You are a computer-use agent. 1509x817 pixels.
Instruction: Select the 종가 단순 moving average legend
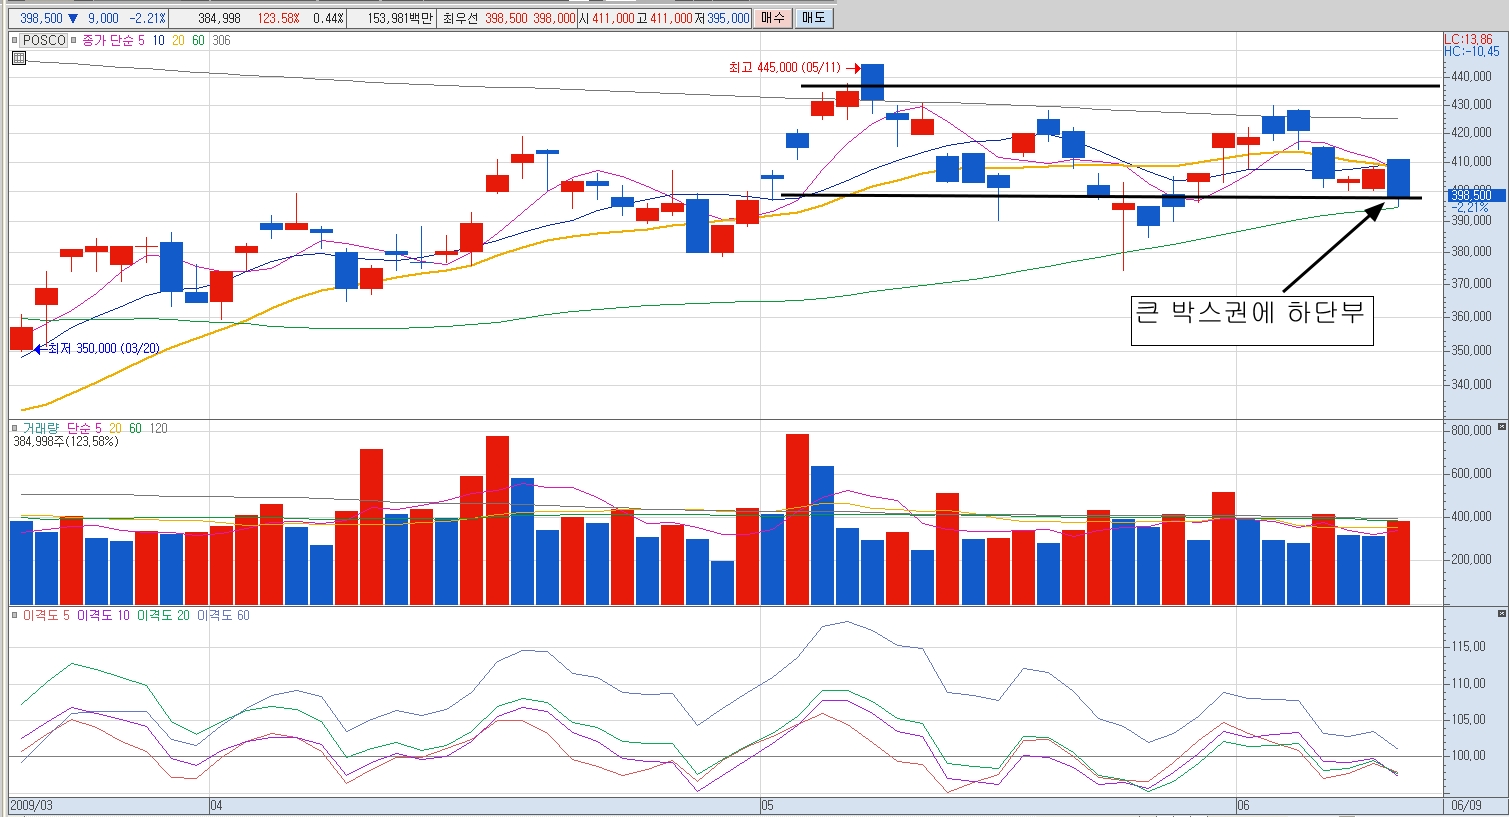point(107,41)
